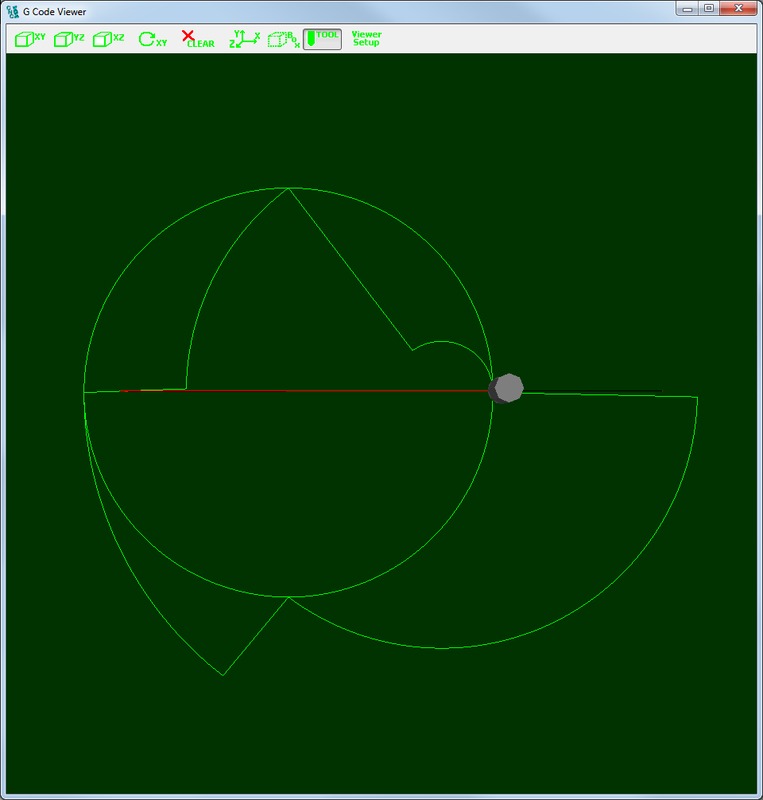Screen dimensions: 763x800
Task: Rotate the view with the XY rotate icon
Action: [x=152, y=39]
